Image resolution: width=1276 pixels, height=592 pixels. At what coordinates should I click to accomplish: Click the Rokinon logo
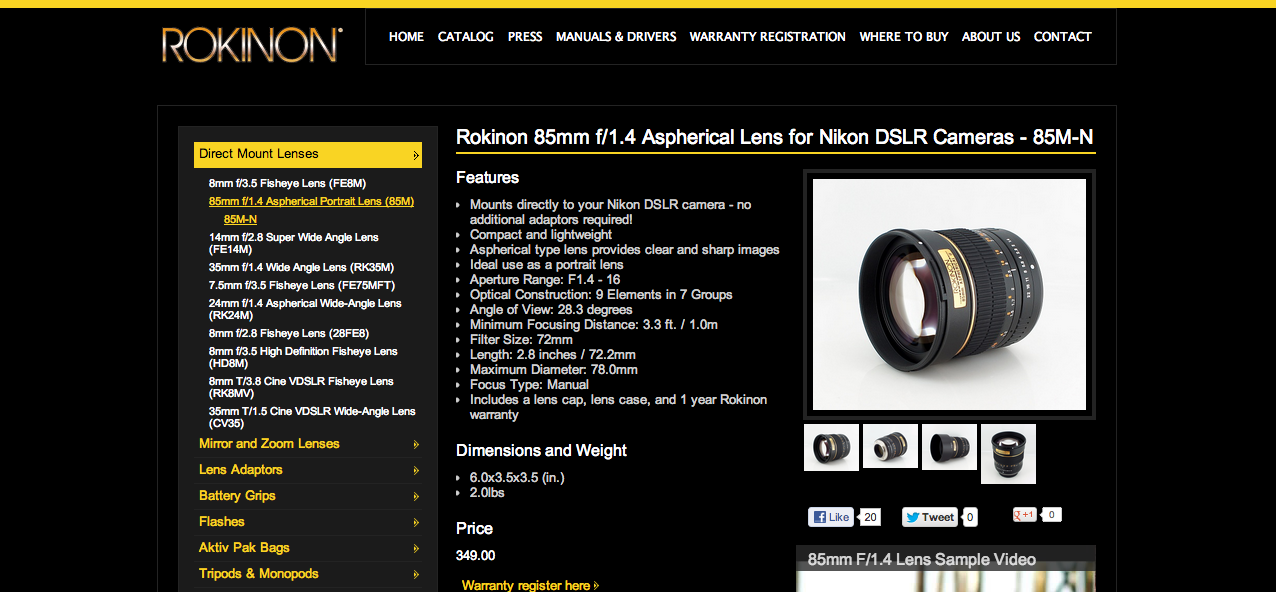tap(252, 45)
